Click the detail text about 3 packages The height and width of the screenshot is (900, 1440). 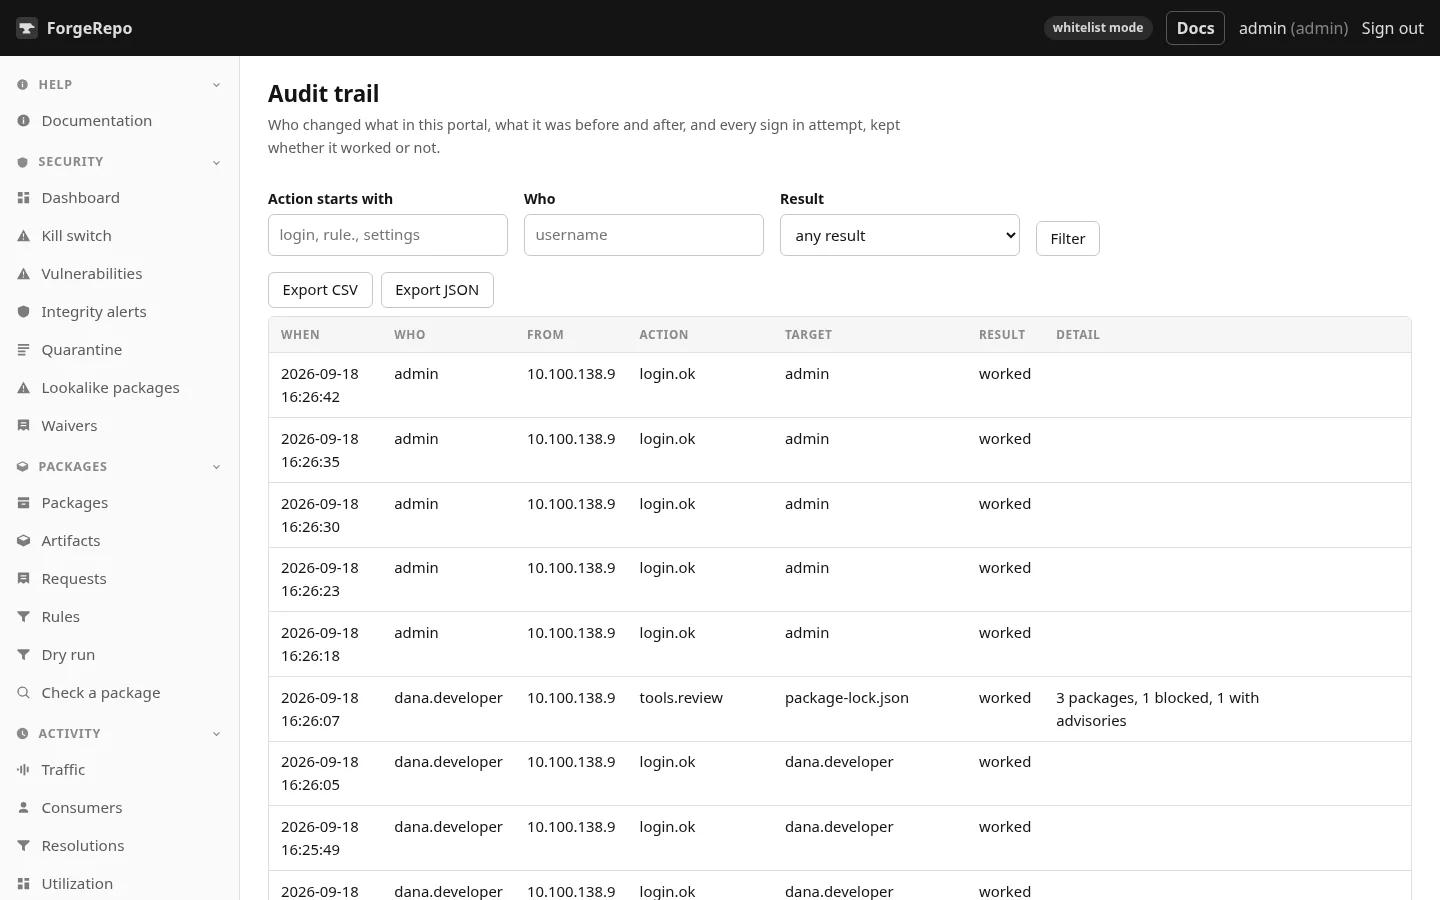[1158, 709]
